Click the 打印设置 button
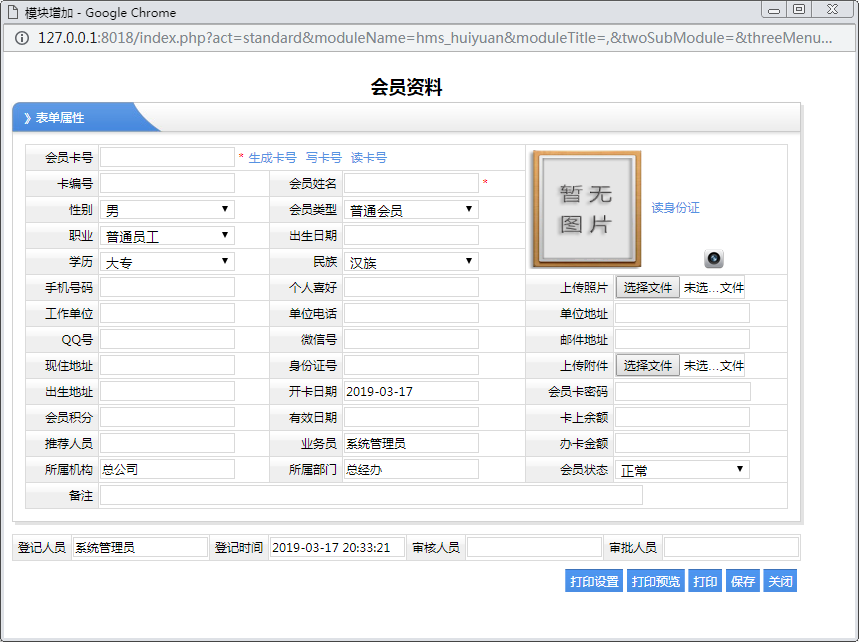The height and width of the screenshot is (642, 859). click(594, 582)
